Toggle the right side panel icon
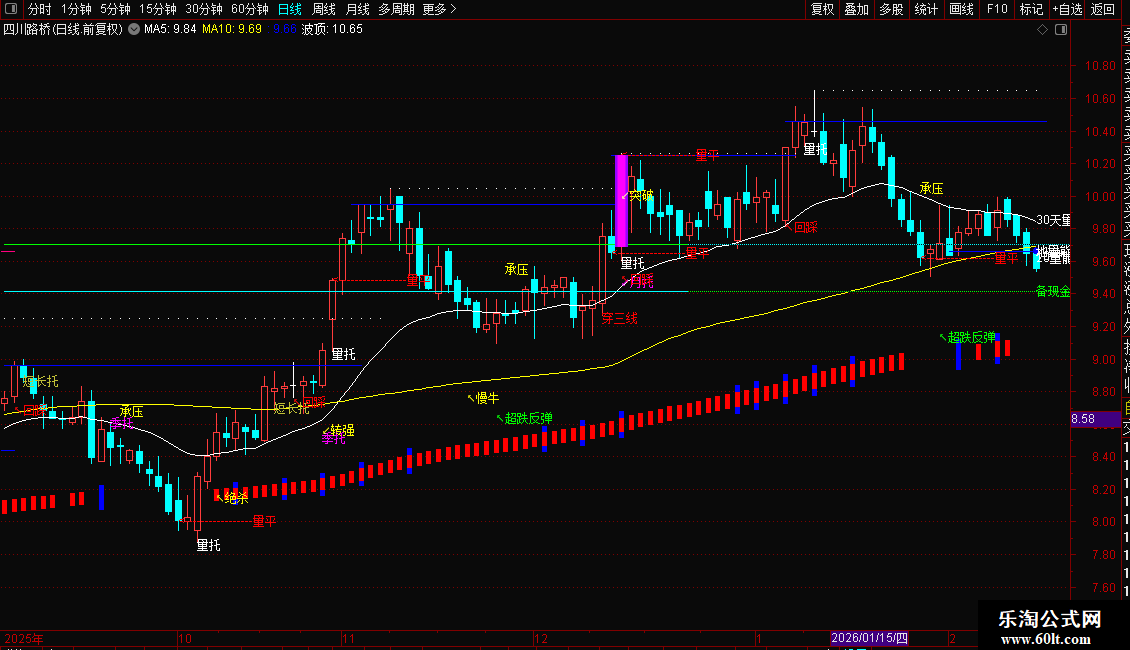Image resolution: width=1130 pixels, height=650 pixels. pos(1061,30)
